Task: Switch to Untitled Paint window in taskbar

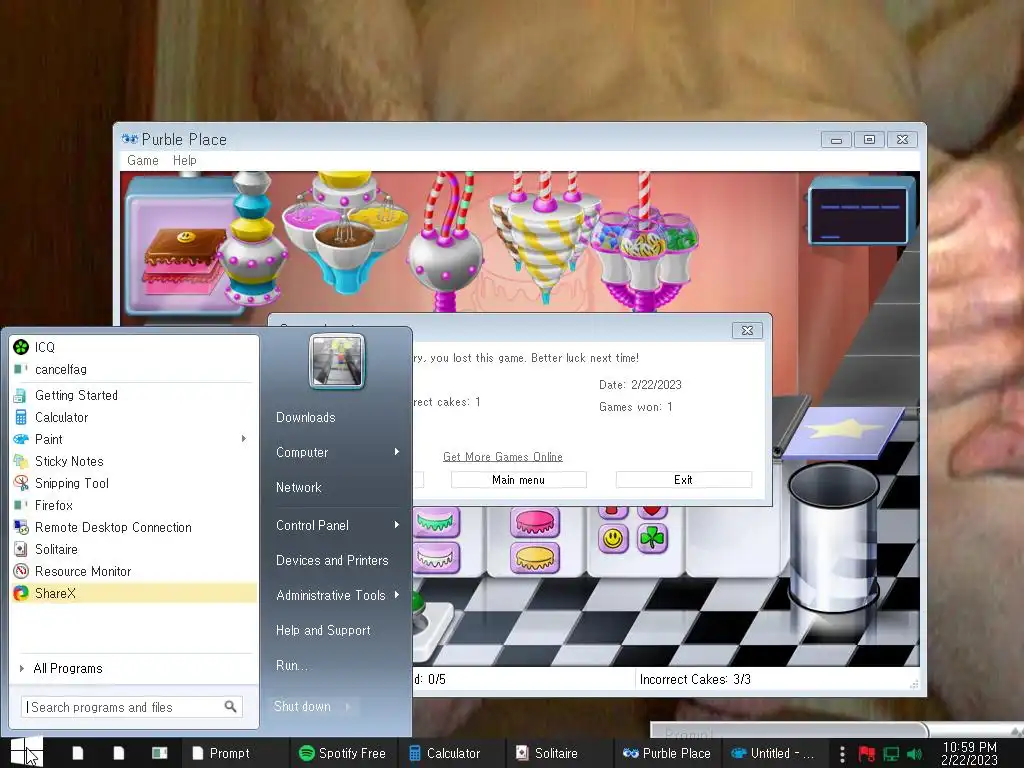Action: click(772, 753)
